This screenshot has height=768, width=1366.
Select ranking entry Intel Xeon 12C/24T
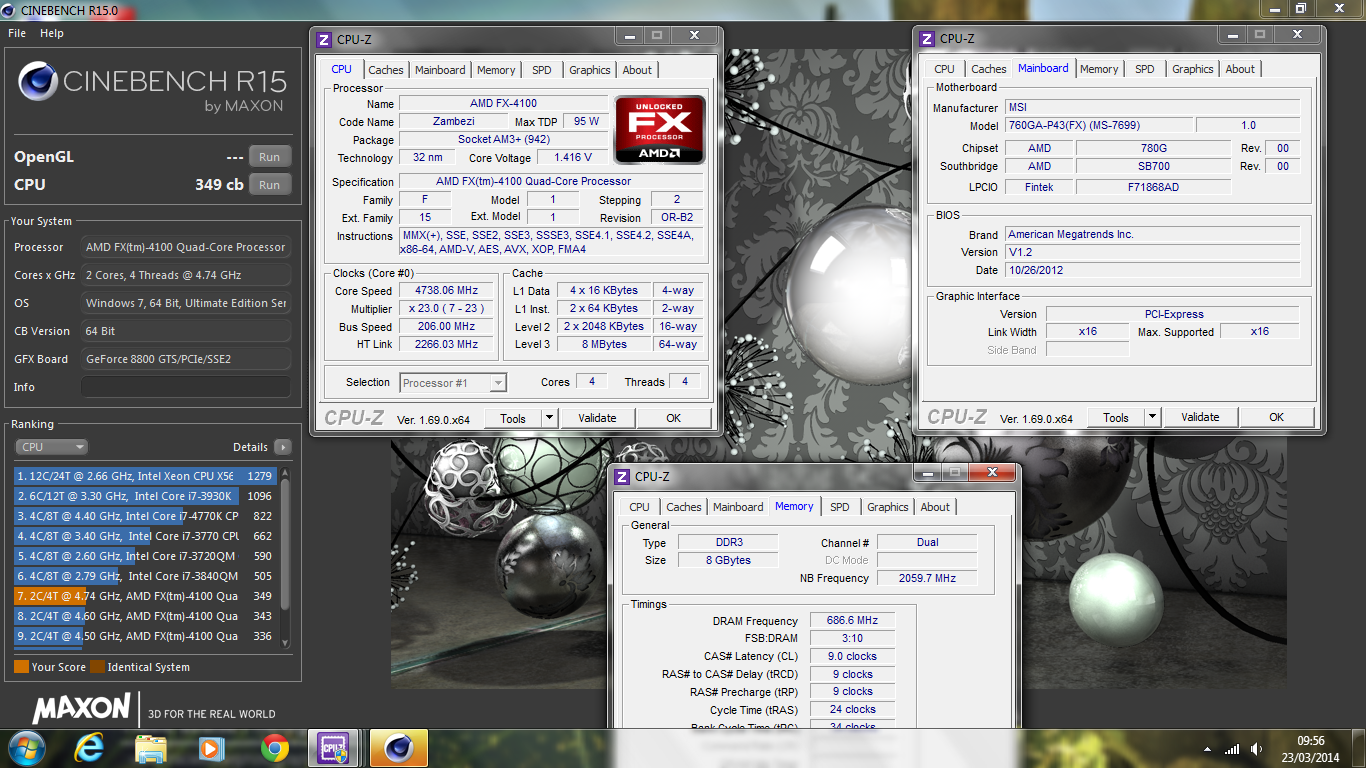(x=145, y=476)
